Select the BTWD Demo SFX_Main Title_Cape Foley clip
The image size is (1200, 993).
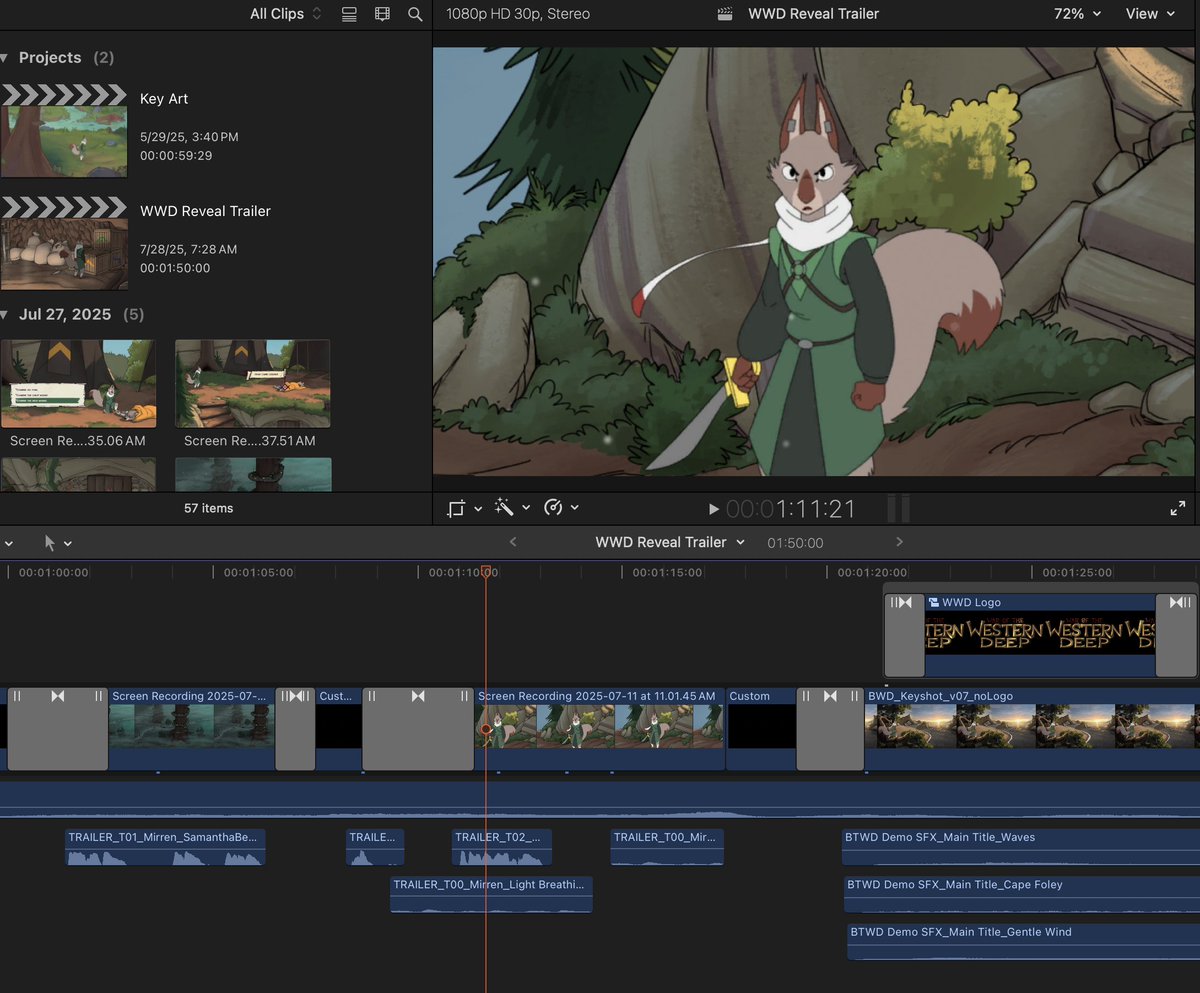[x=1021, y=894]
